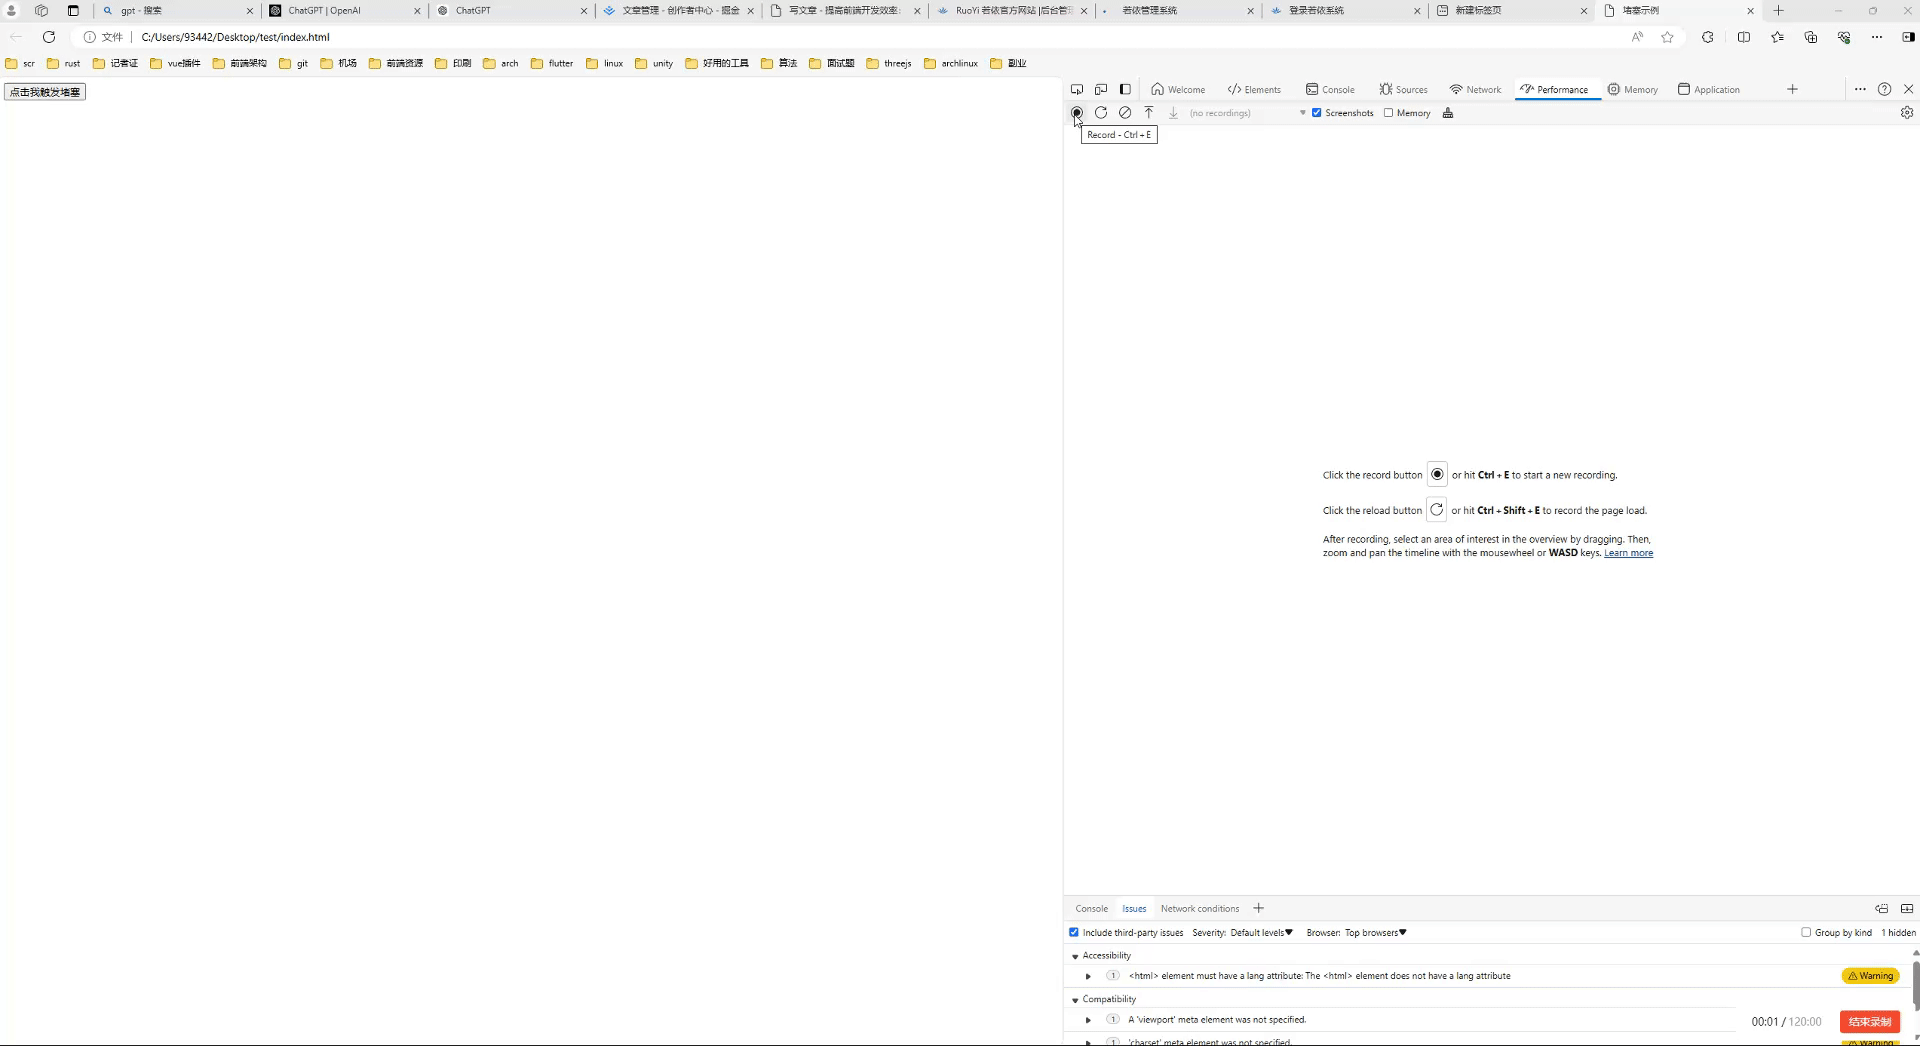Image resolution: width=1920 pixels, height=1046 pixels.
Task: Open Performance capture settings gear
Action: coord(1907,113)
